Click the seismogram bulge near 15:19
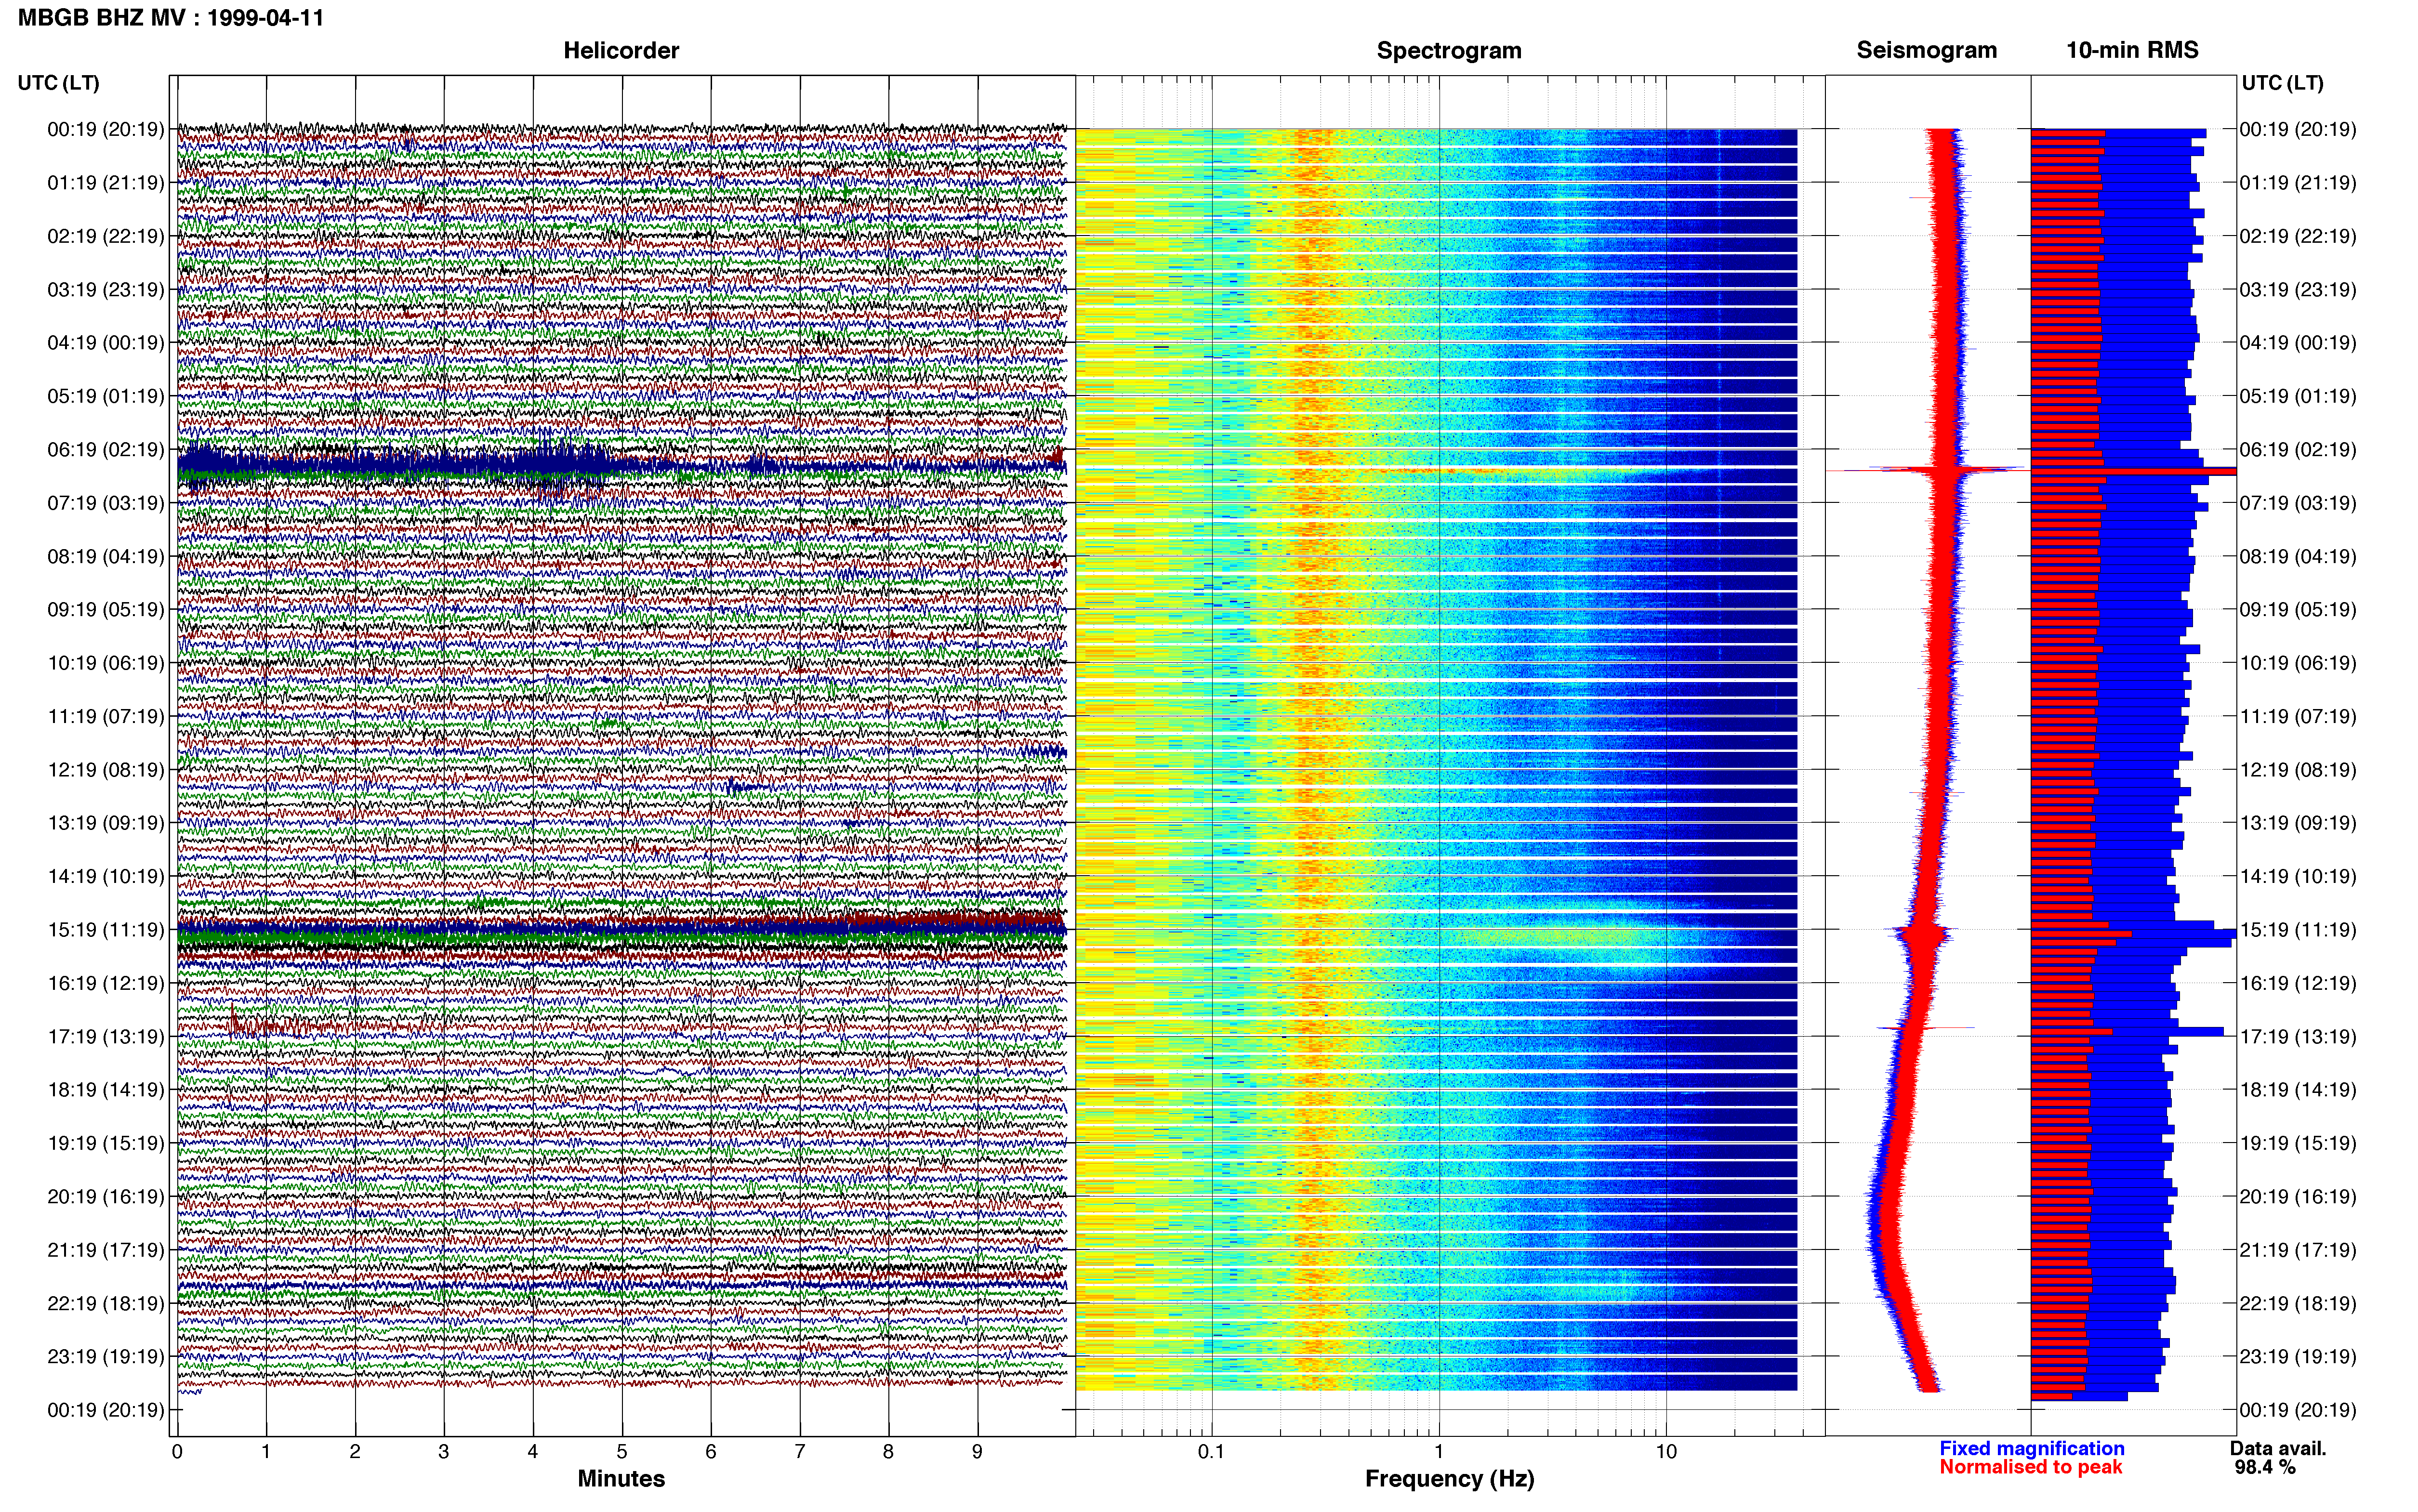Screen dimensions: 2418x1512 click(x=1922, y=935)
